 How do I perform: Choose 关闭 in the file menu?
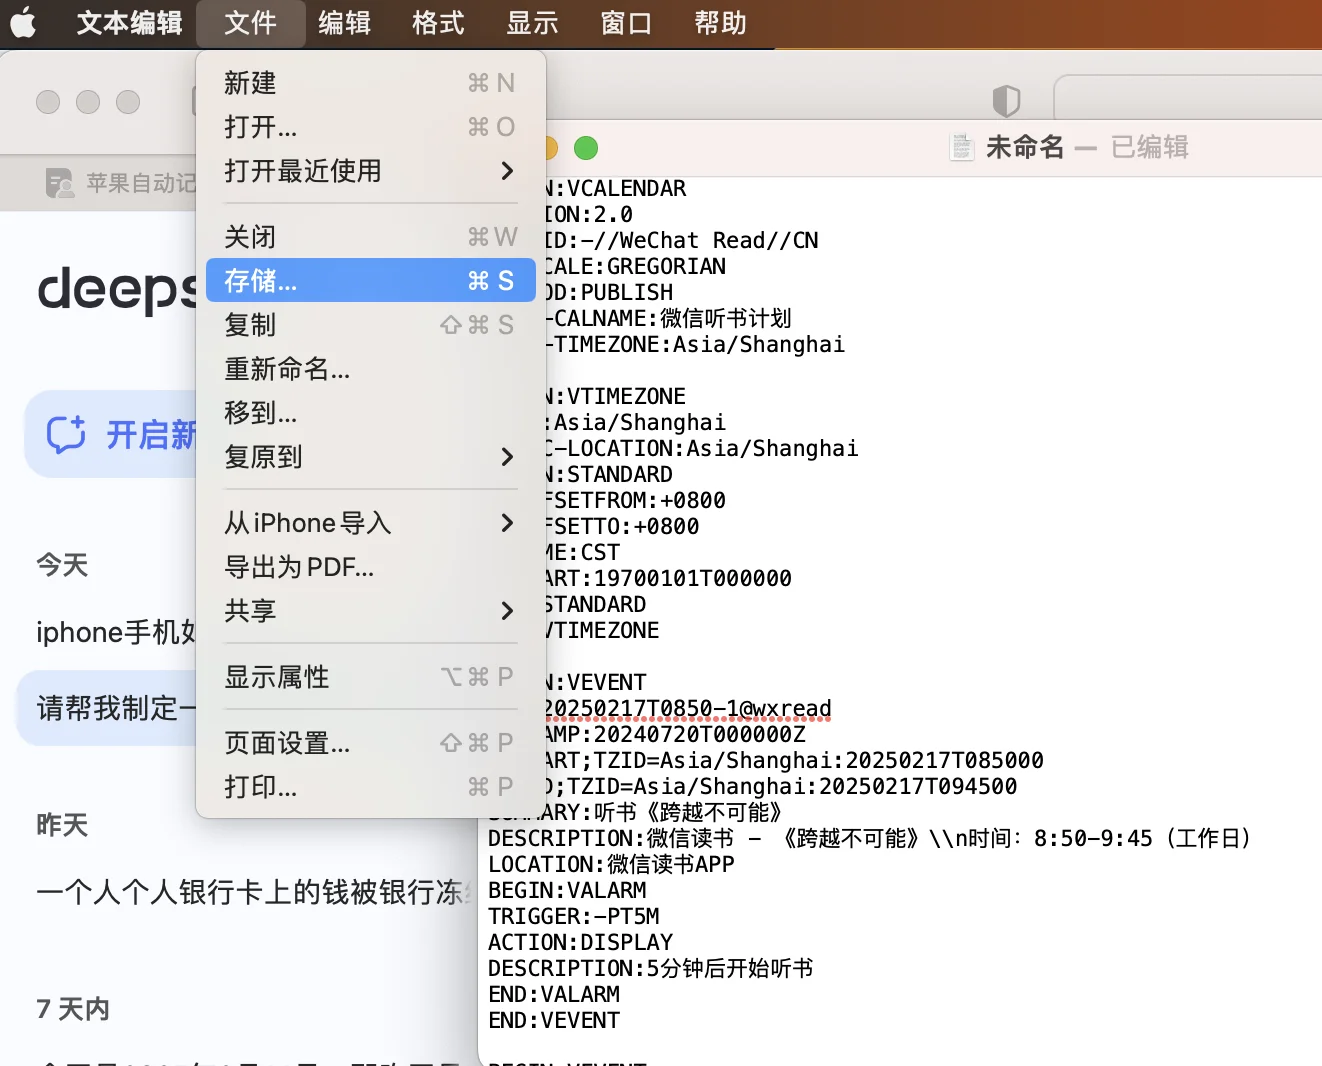371,237
